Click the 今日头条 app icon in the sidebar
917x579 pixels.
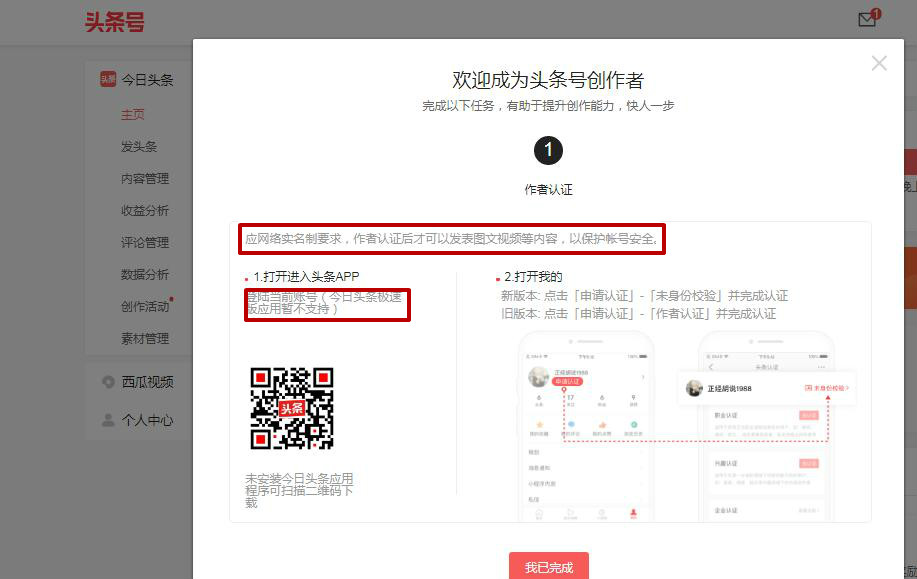[108, 79]
